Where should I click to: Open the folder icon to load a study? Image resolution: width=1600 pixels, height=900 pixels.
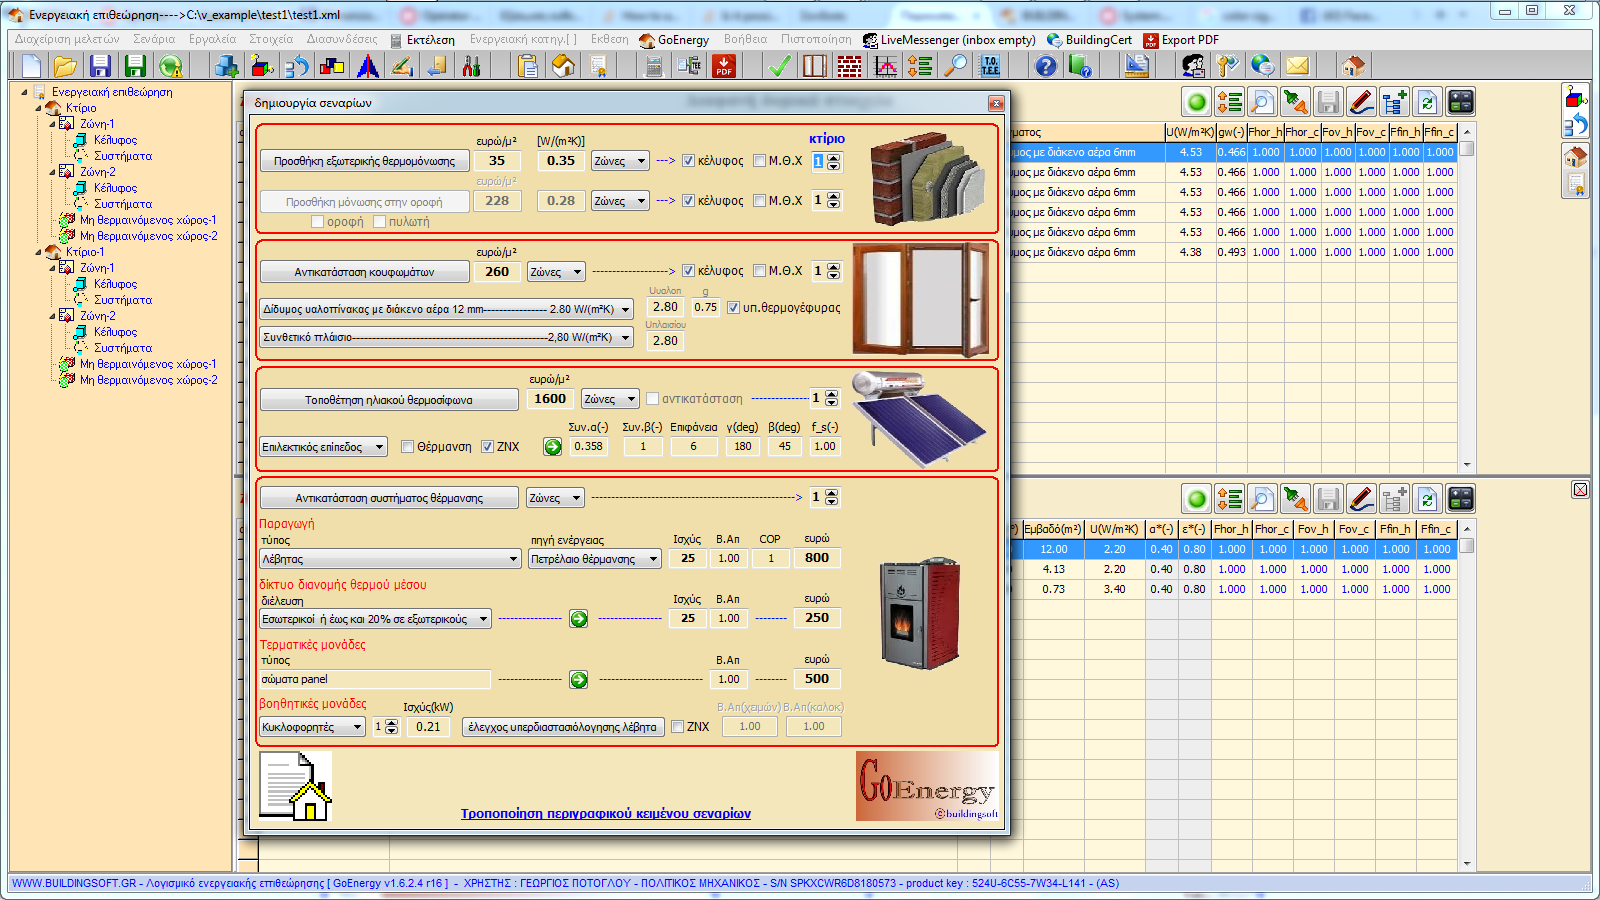[x=65, y=66]
